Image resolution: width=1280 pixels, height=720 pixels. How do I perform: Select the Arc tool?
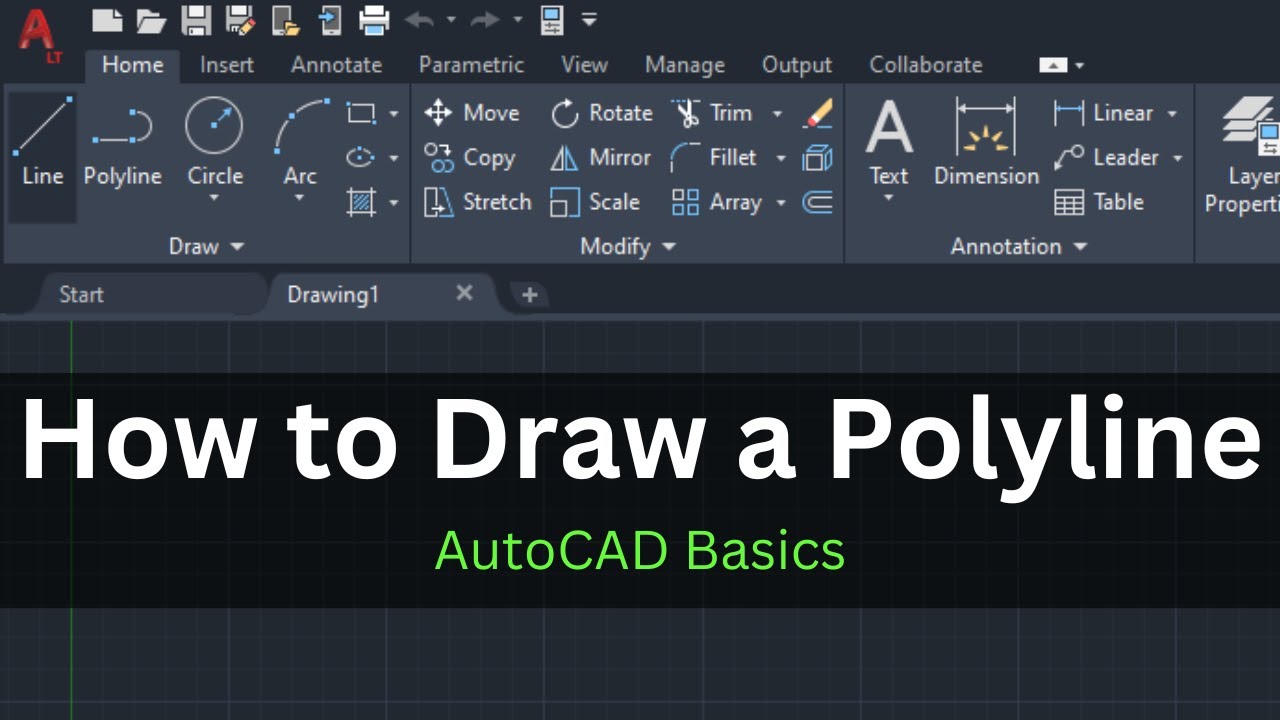click(x=300, y=142)
